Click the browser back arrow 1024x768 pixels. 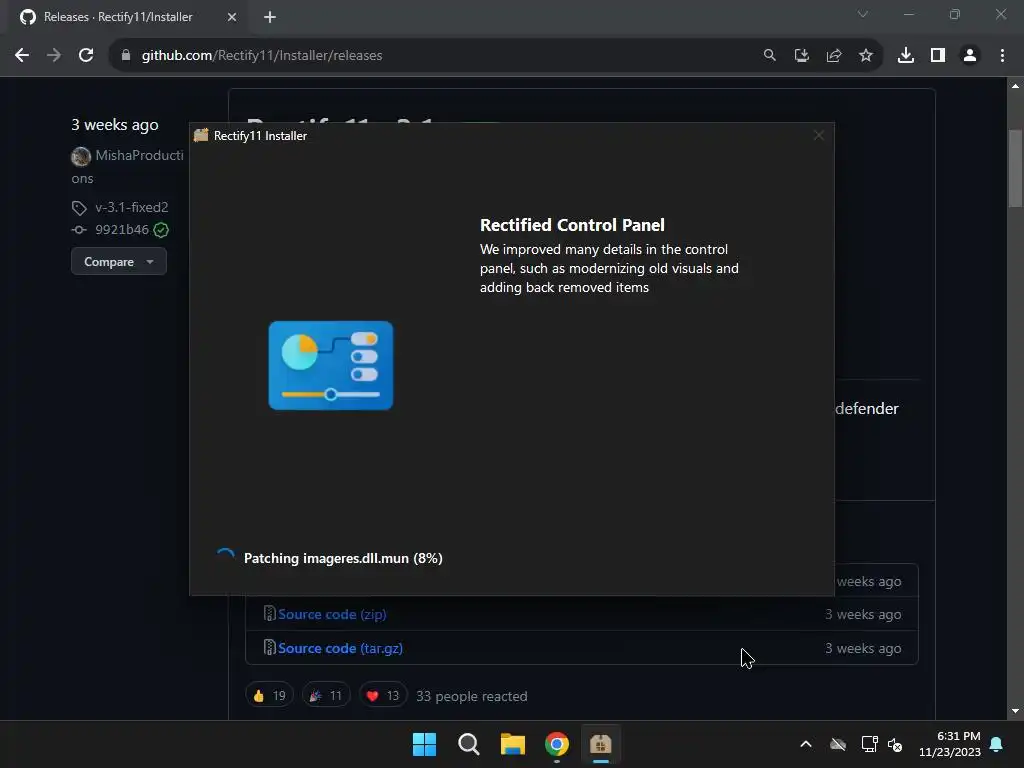[x=22, y=56]
